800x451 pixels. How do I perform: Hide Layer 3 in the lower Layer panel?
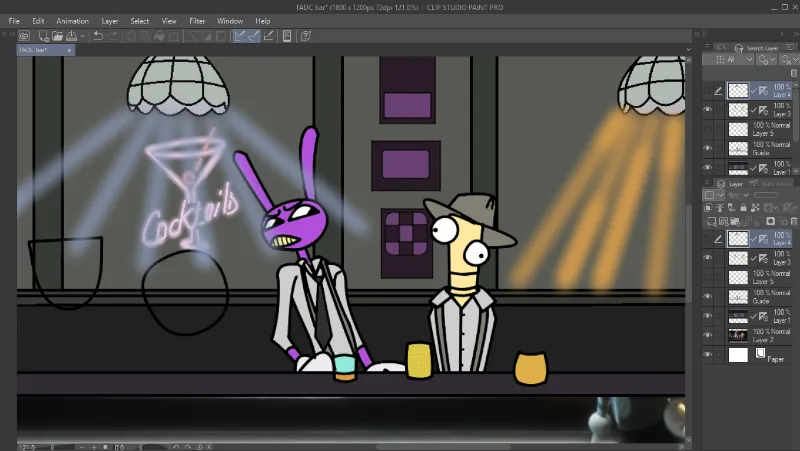pos(708,258)
